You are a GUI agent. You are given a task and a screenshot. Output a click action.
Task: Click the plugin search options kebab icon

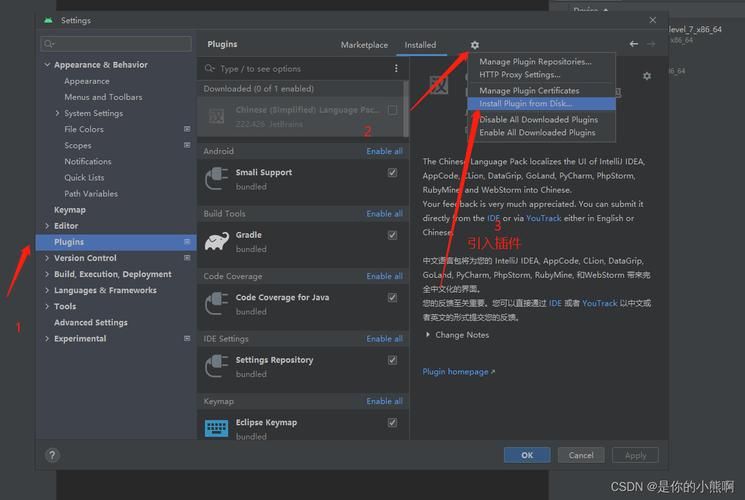(x=396, y=68)
